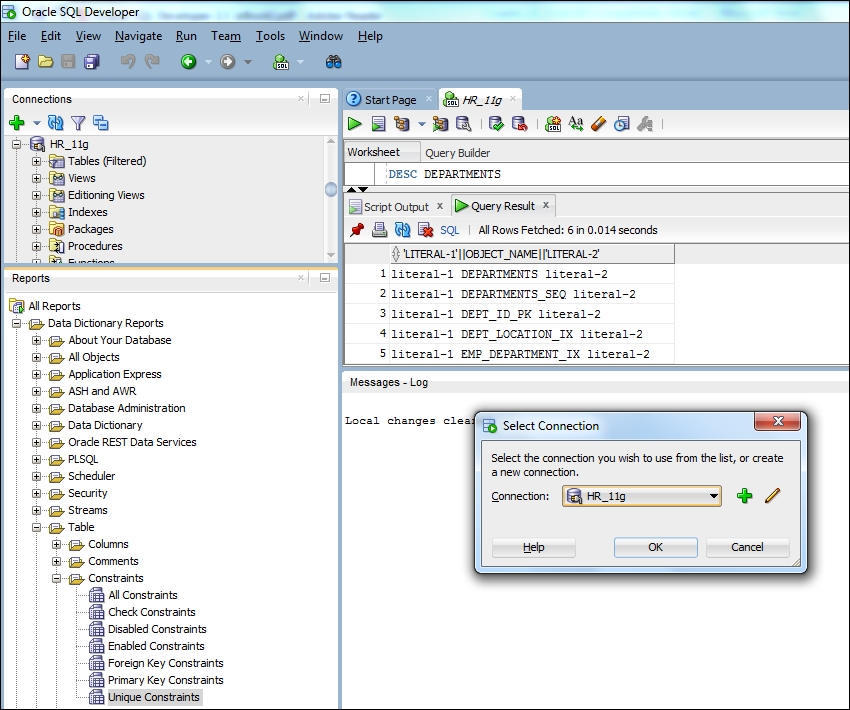Open SQL History clock icon

pyautogui.click(x=622, y=124)
